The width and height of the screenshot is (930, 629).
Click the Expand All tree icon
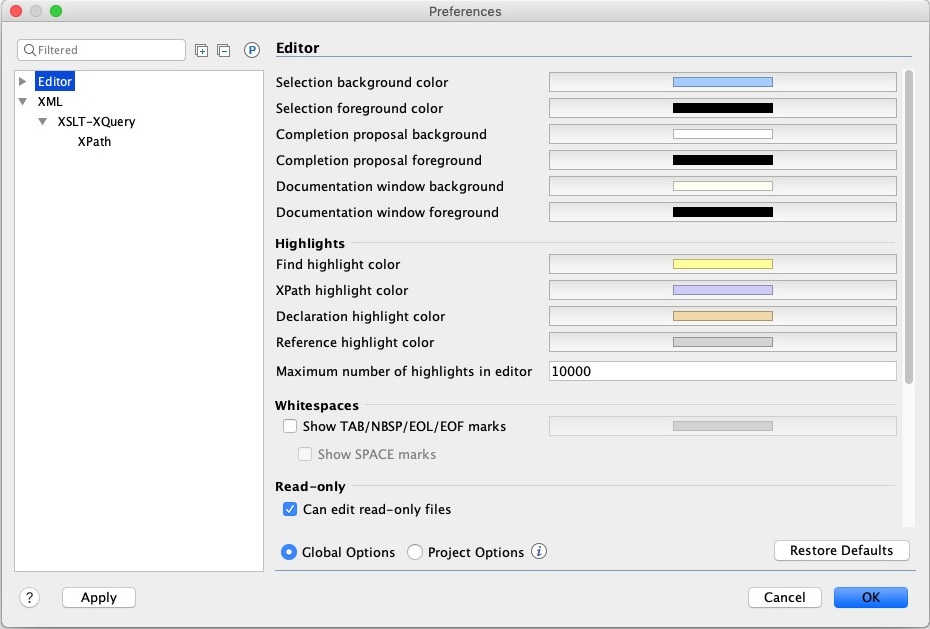pos(201,50)
